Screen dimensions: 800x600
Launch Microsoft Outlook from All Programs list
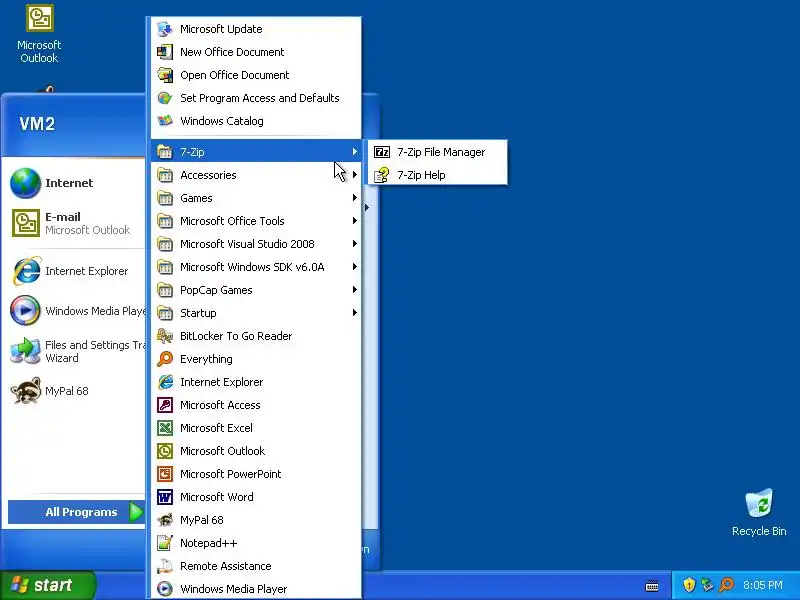tap(256, 451)
